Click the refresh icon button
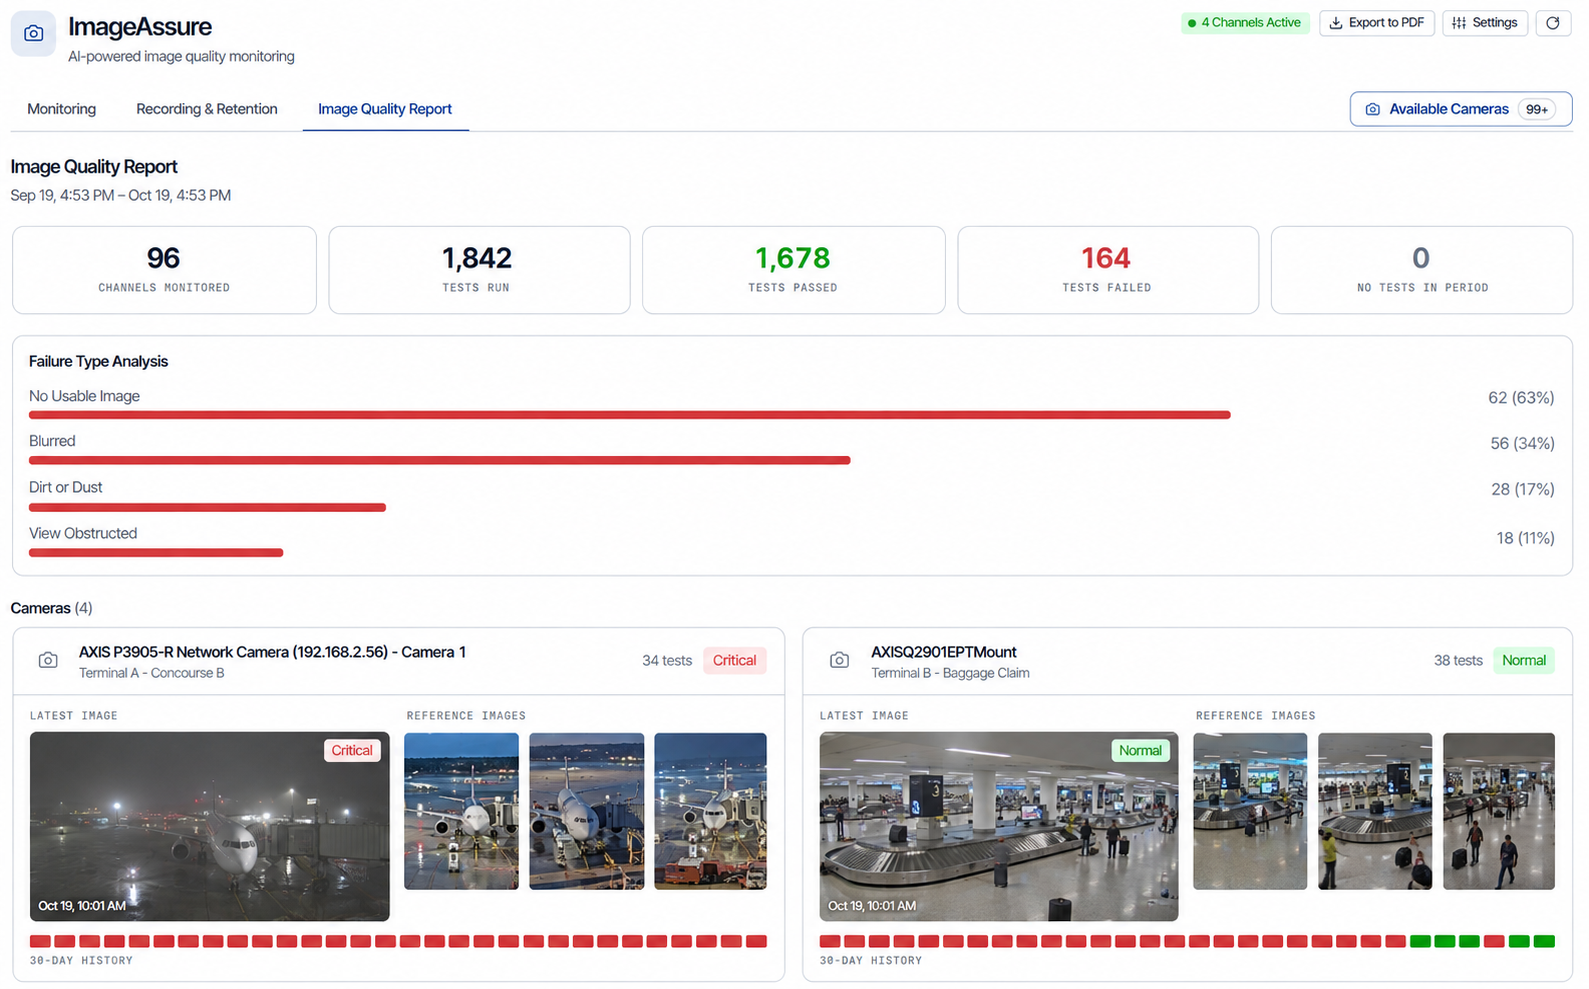Viewport: 1589px width, 989px height. (x=1552, y=23)
